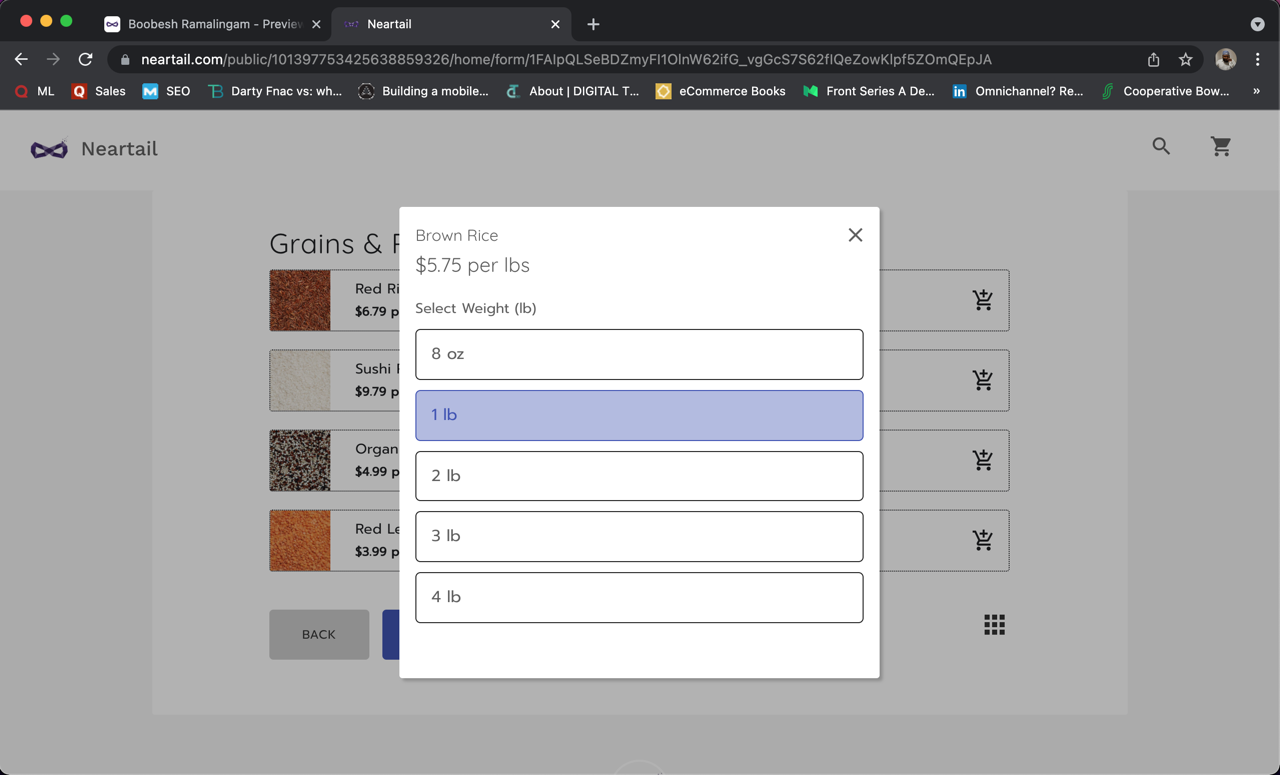Select the 8 oz weight option
1280x775 pixels.
[639, 354]
